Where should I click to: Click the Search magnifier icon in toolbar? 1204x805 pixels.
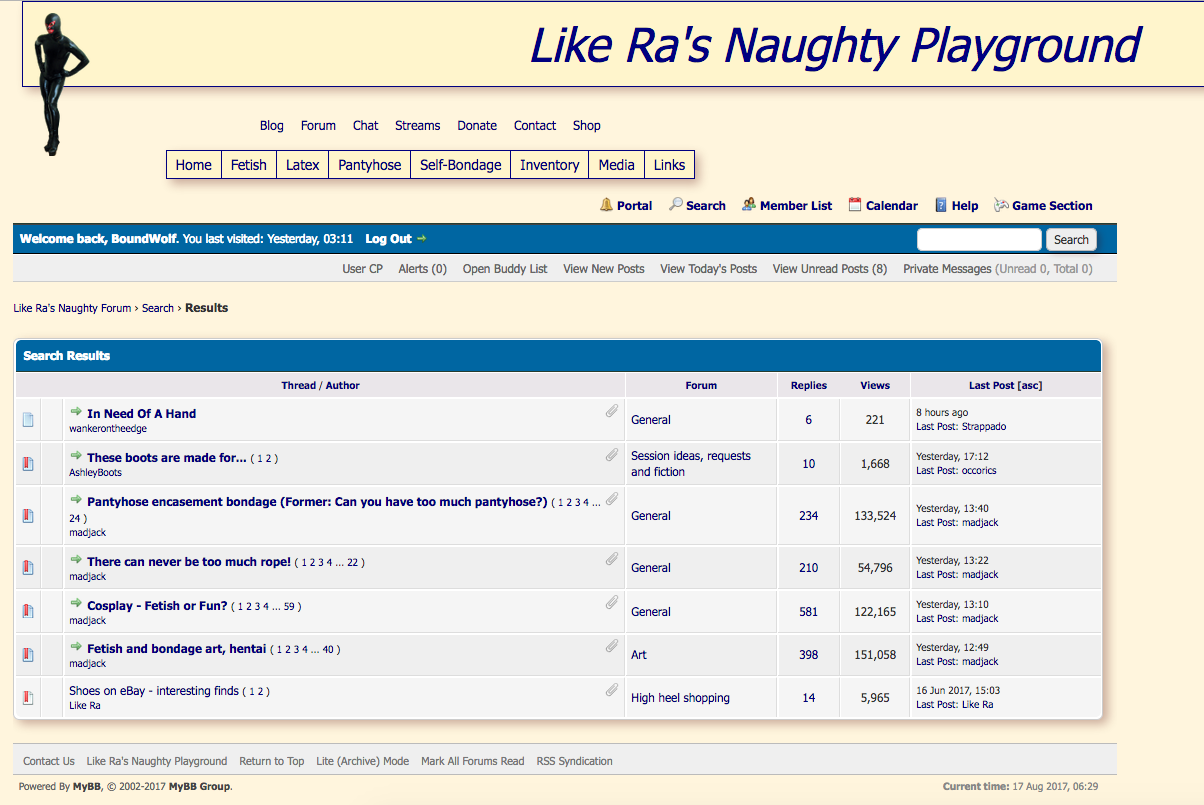pos(676,204)
